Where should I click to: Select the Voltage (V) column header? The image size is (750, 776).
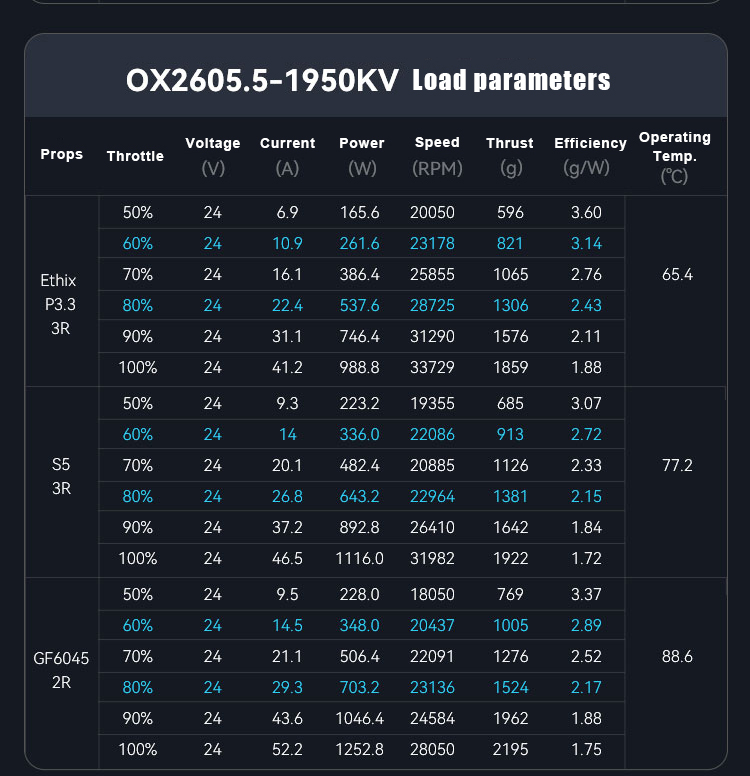[213, 156]
